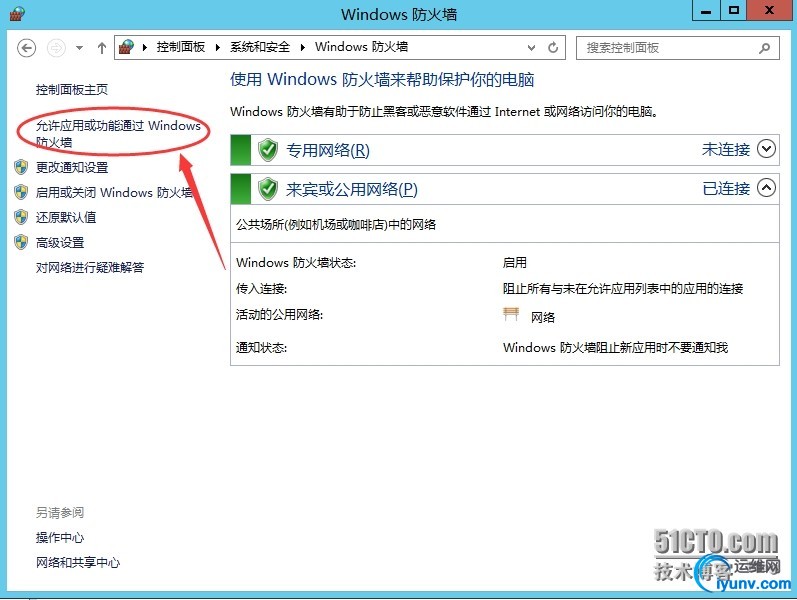Image resolution: width=797 pixels, height=600 pixels.
Task: Click the search magnifier icon
Action: click(764, 48)
